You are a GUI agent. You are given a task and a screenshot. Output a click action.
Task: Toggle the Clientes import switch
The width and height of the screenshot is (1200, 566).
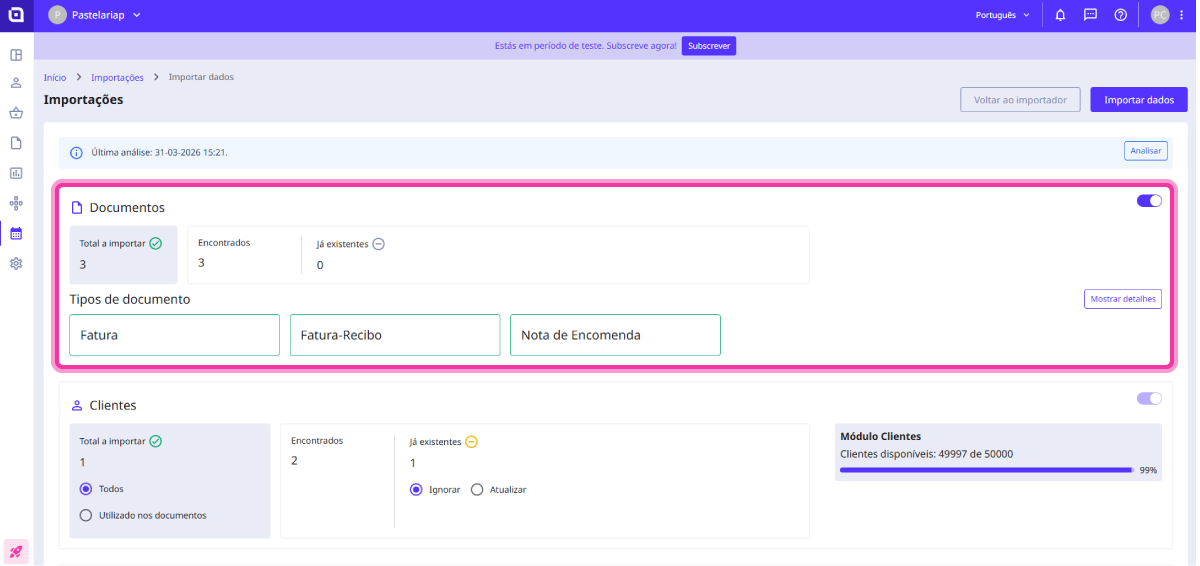pyautogui.click(x=1149, y=398)
